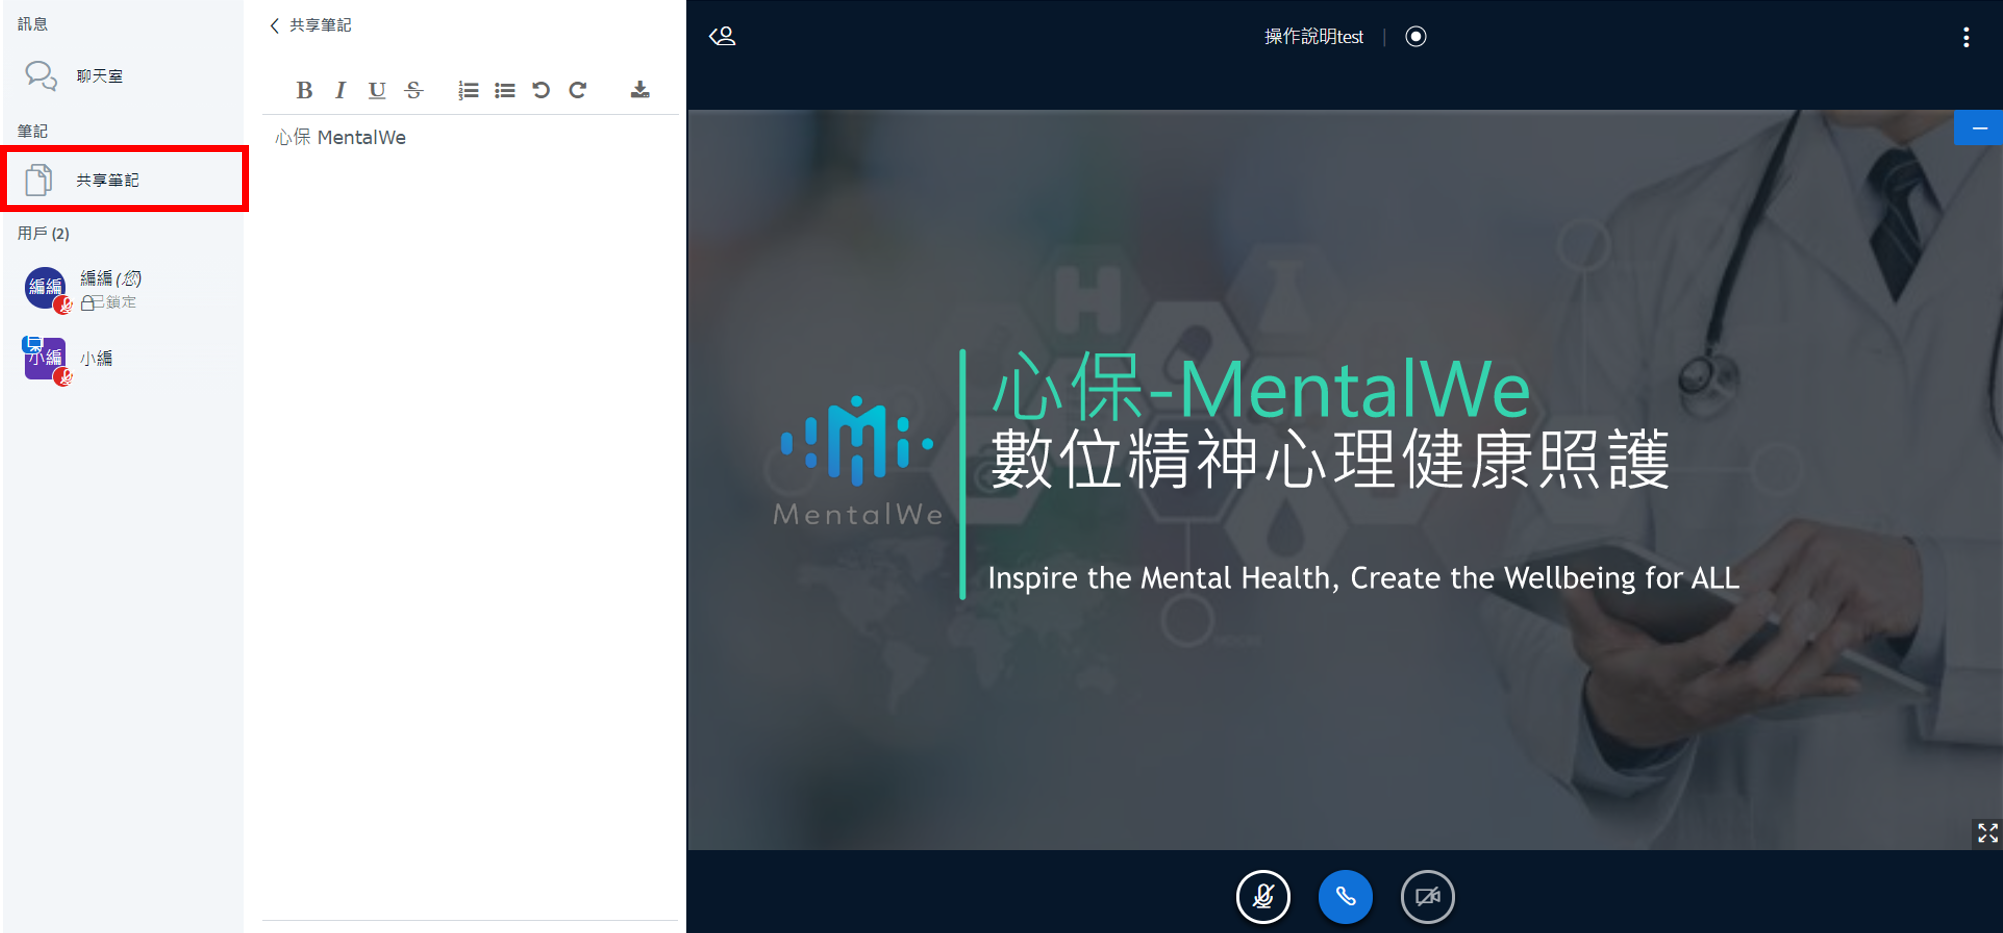
Task: Select 共享筆記 in the sidebar
Action: coord(108,180)
